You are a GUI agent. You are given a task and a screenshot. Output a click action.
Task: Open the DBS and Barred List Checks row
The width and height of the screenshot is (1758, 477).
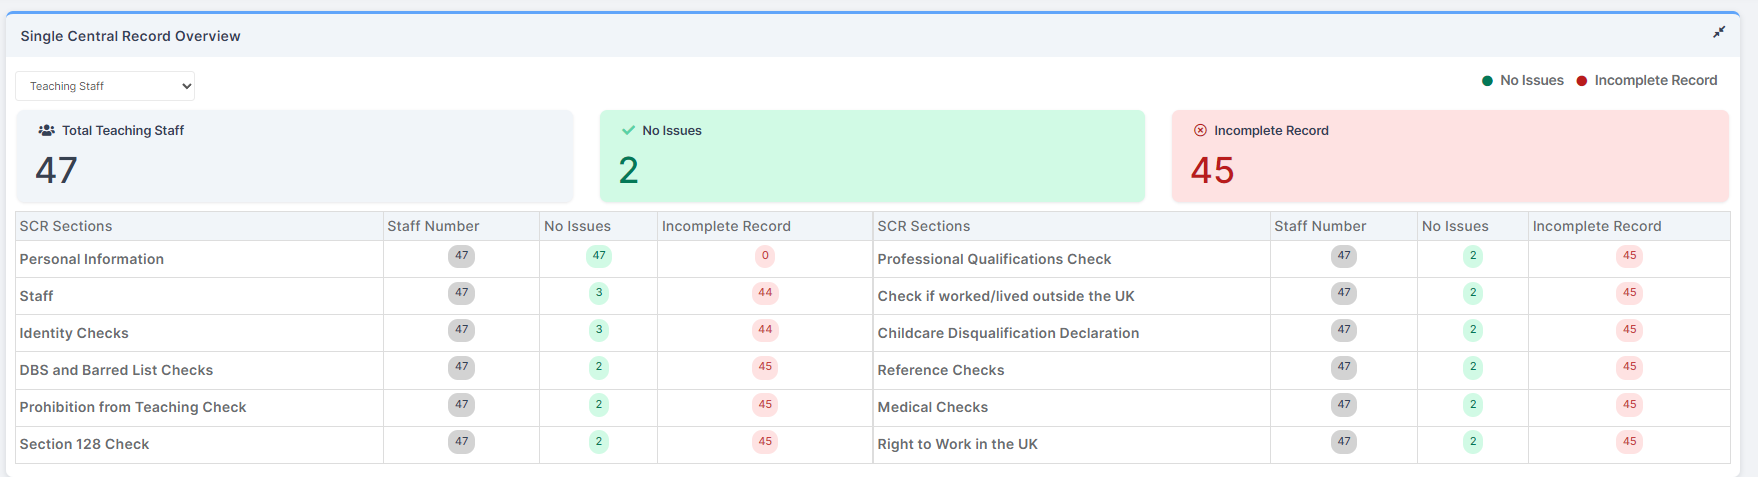(x=444, y=370)
